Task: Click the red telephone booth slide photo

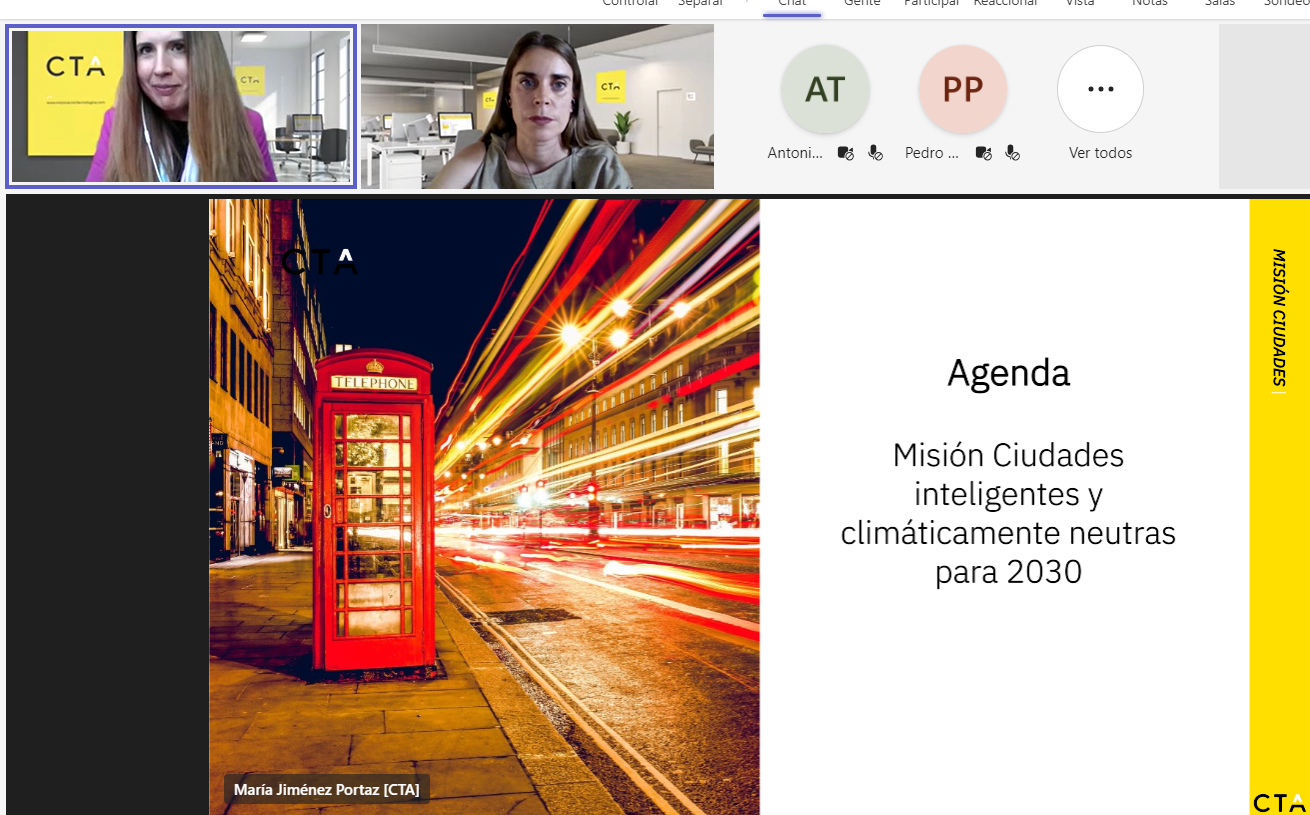Action: click(x=484, y=507)
